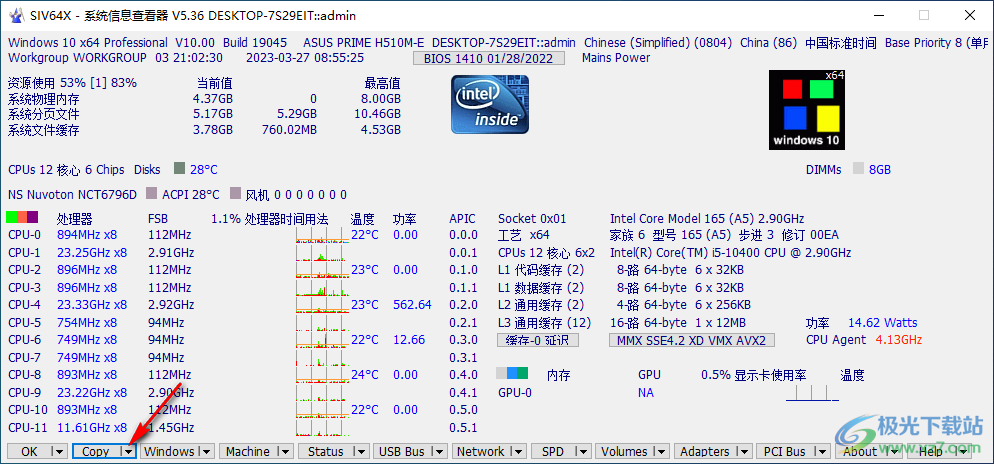Click the 系统分页文件 row label
The width and height of the screenshot is (994, 464).
click(44, 115)
